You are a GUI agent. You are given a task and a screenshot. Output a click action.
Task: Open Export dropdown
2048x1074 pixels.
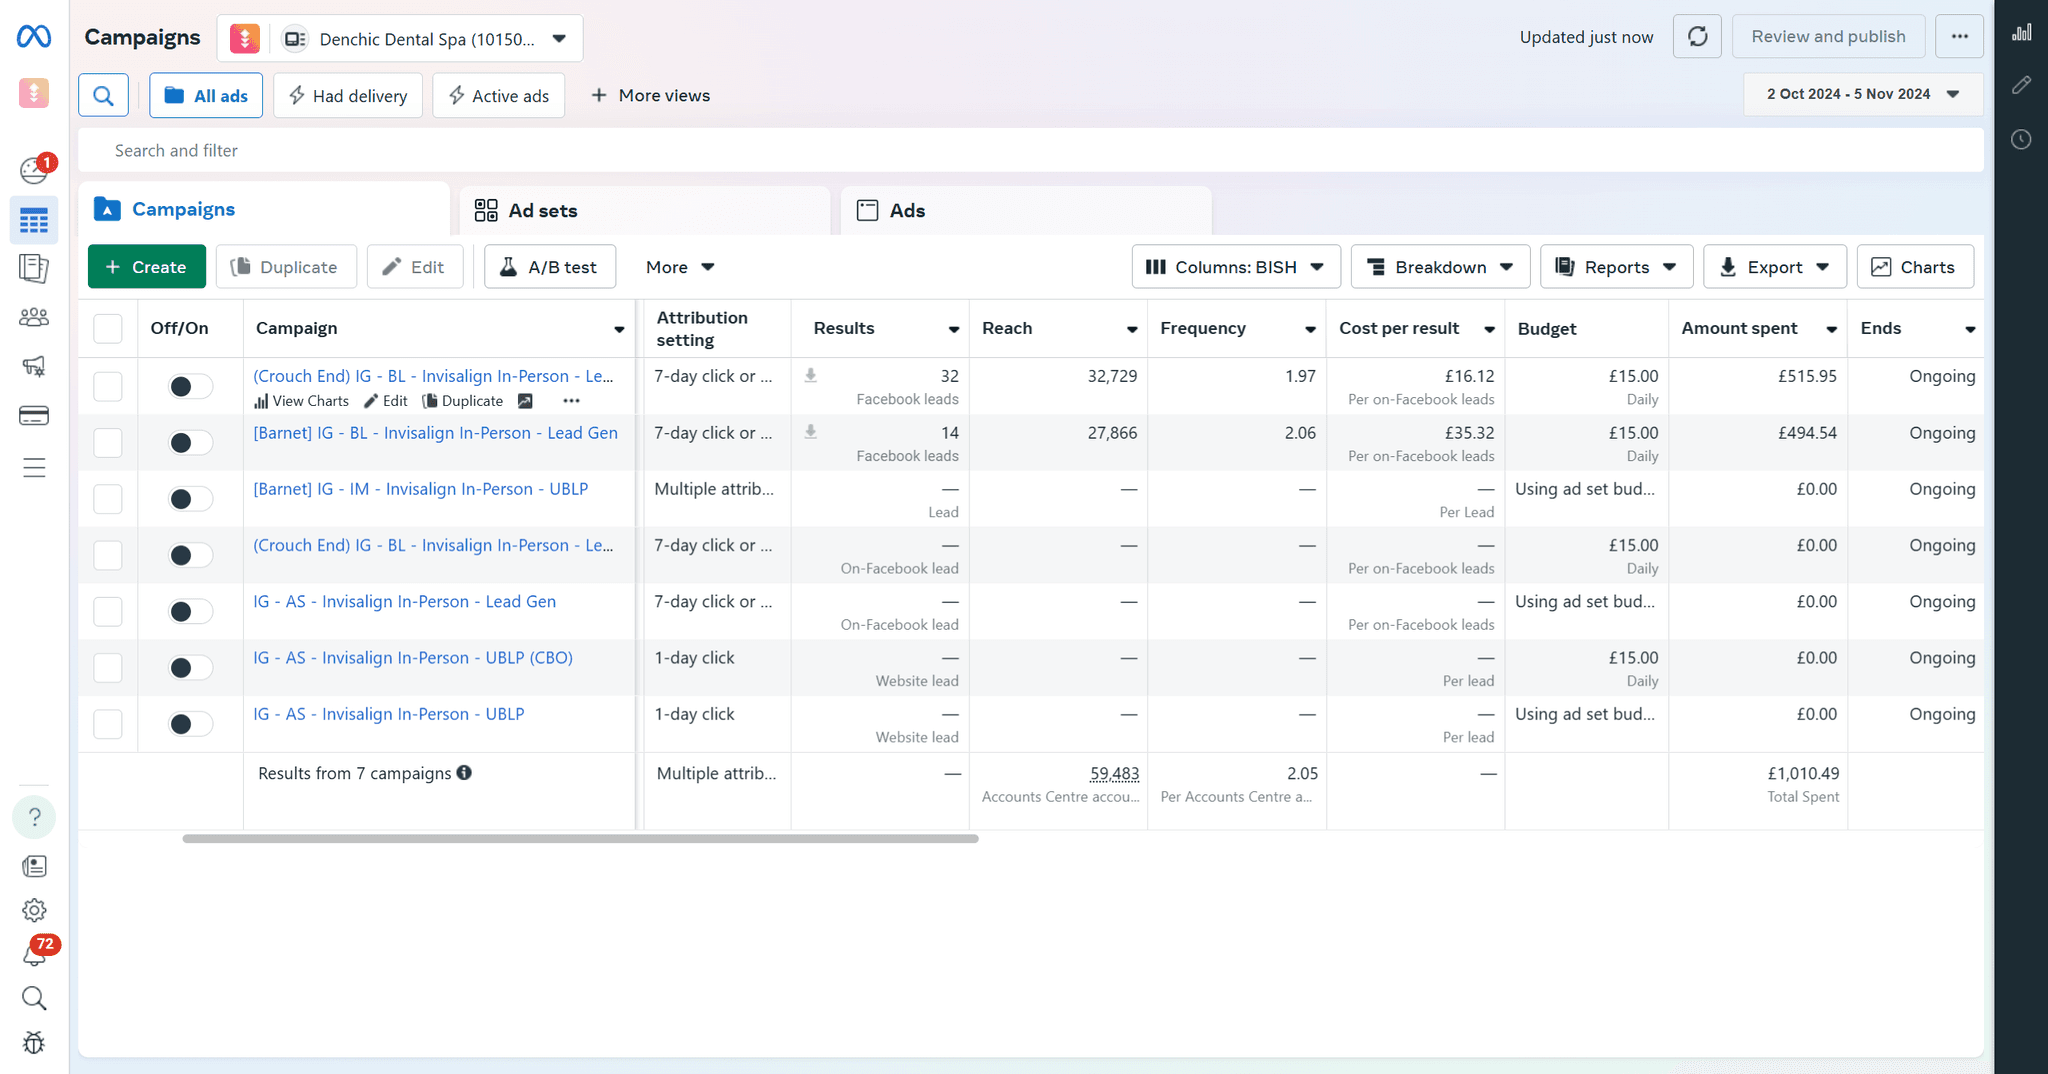(1775, 267)
